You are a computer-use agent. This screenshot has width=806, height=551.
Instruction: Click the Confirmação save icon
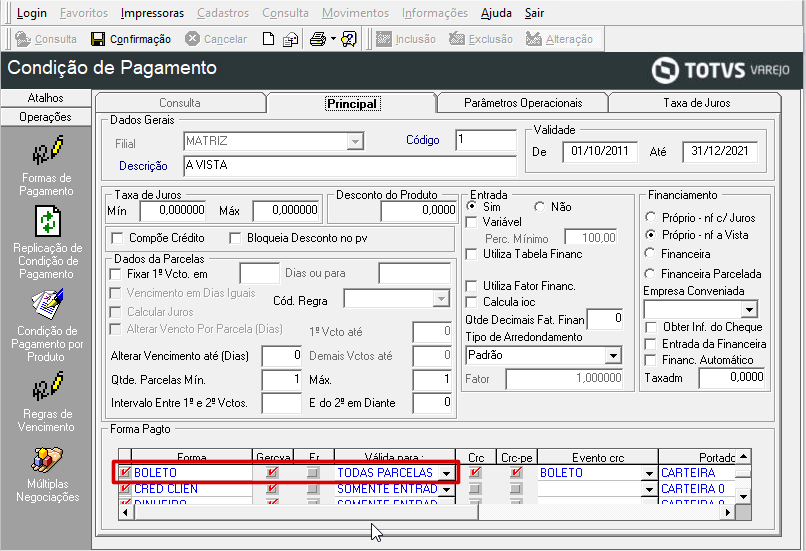98,39
